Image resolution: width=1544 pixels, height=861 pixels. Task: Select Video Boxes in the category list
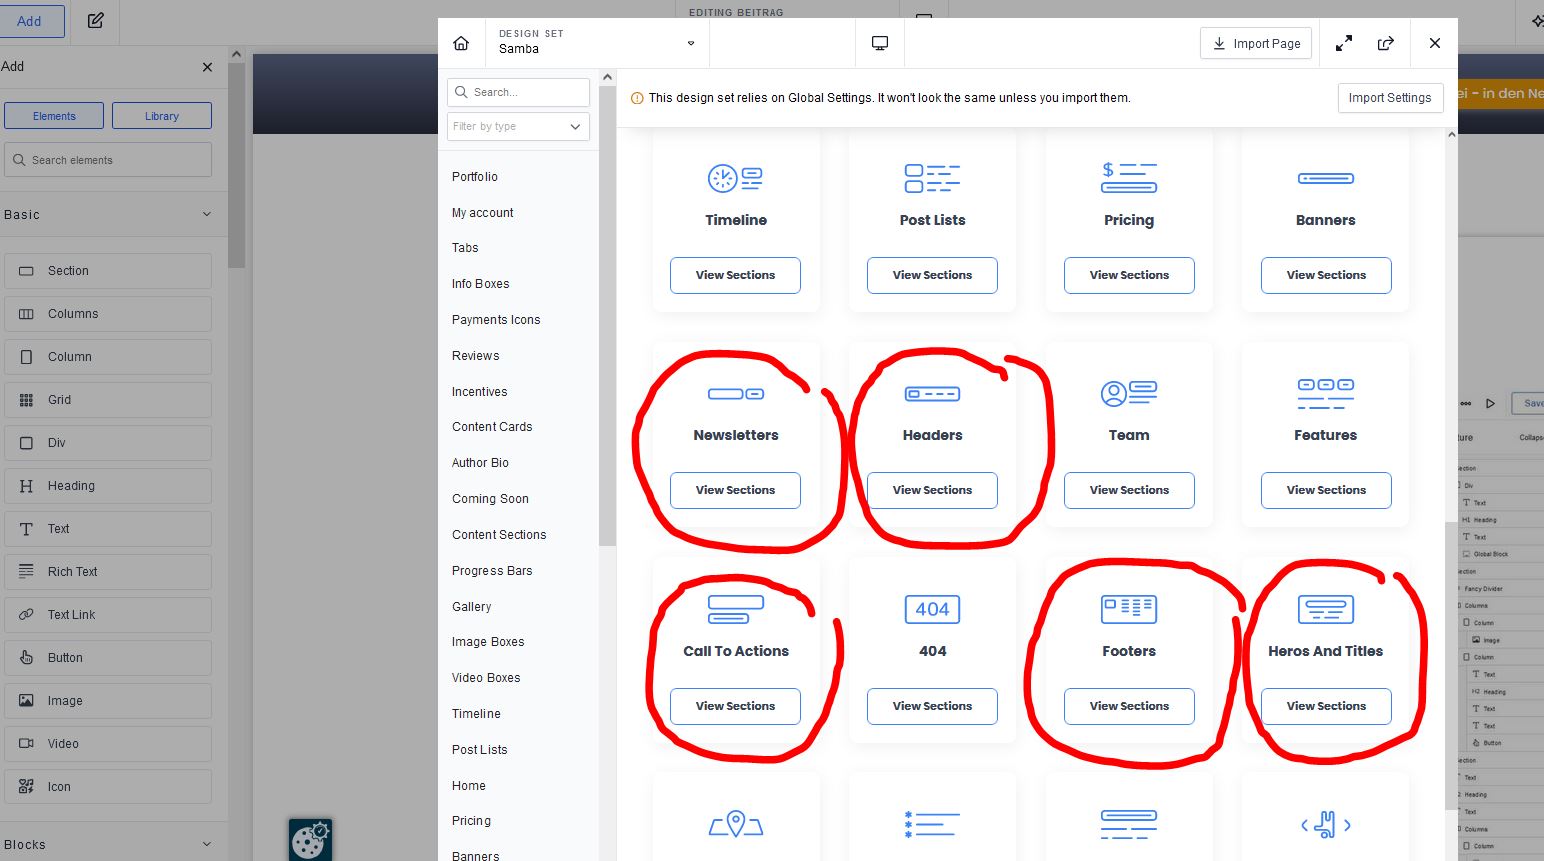(x=486, y=678)
